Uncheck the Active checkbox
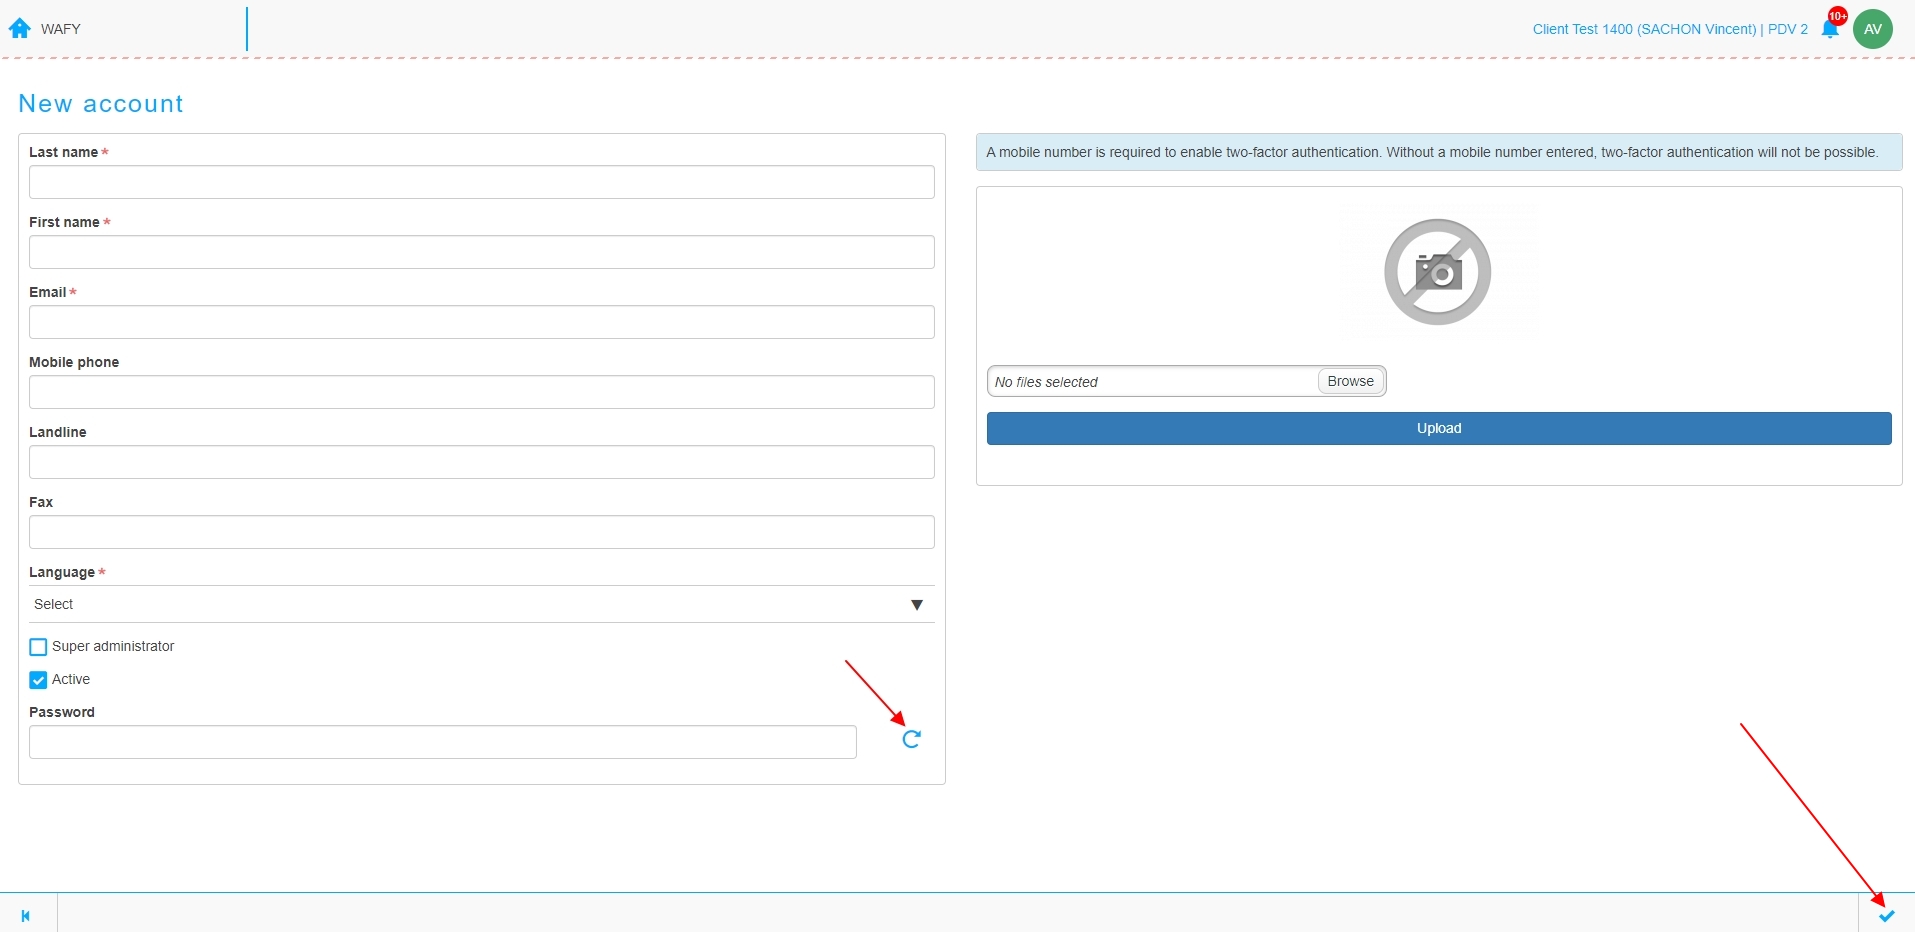 [38, 680]
